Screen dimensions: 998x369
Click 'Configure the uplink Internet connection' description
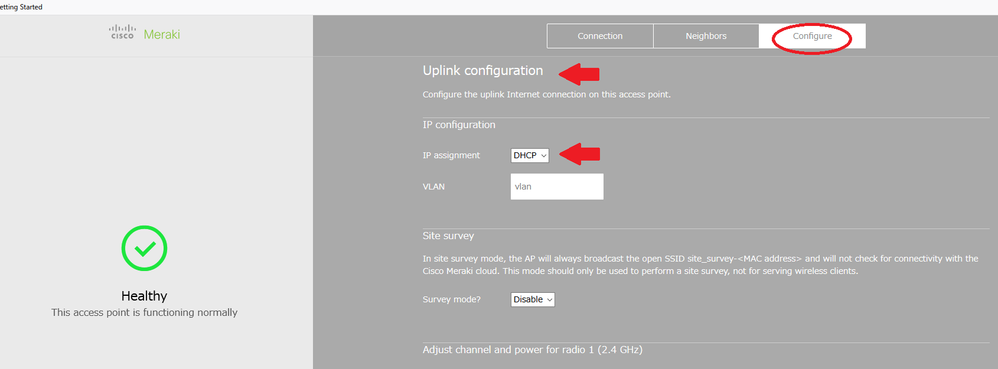click(x=547, y=95)
